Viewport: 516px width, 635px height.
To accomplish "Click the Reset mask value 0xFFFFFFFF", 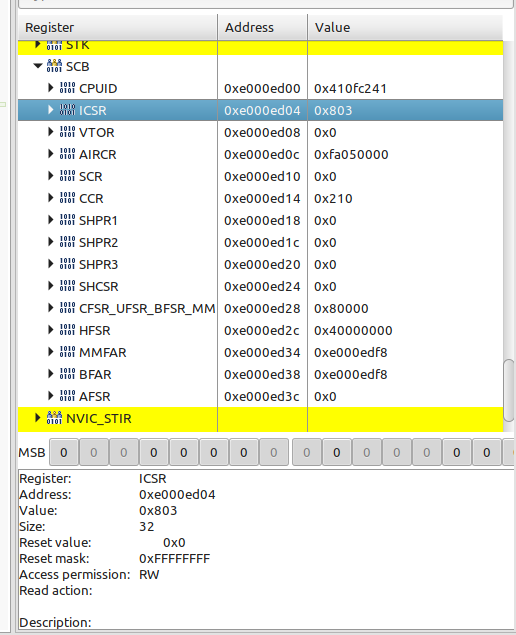I will [x=175, y=558].
